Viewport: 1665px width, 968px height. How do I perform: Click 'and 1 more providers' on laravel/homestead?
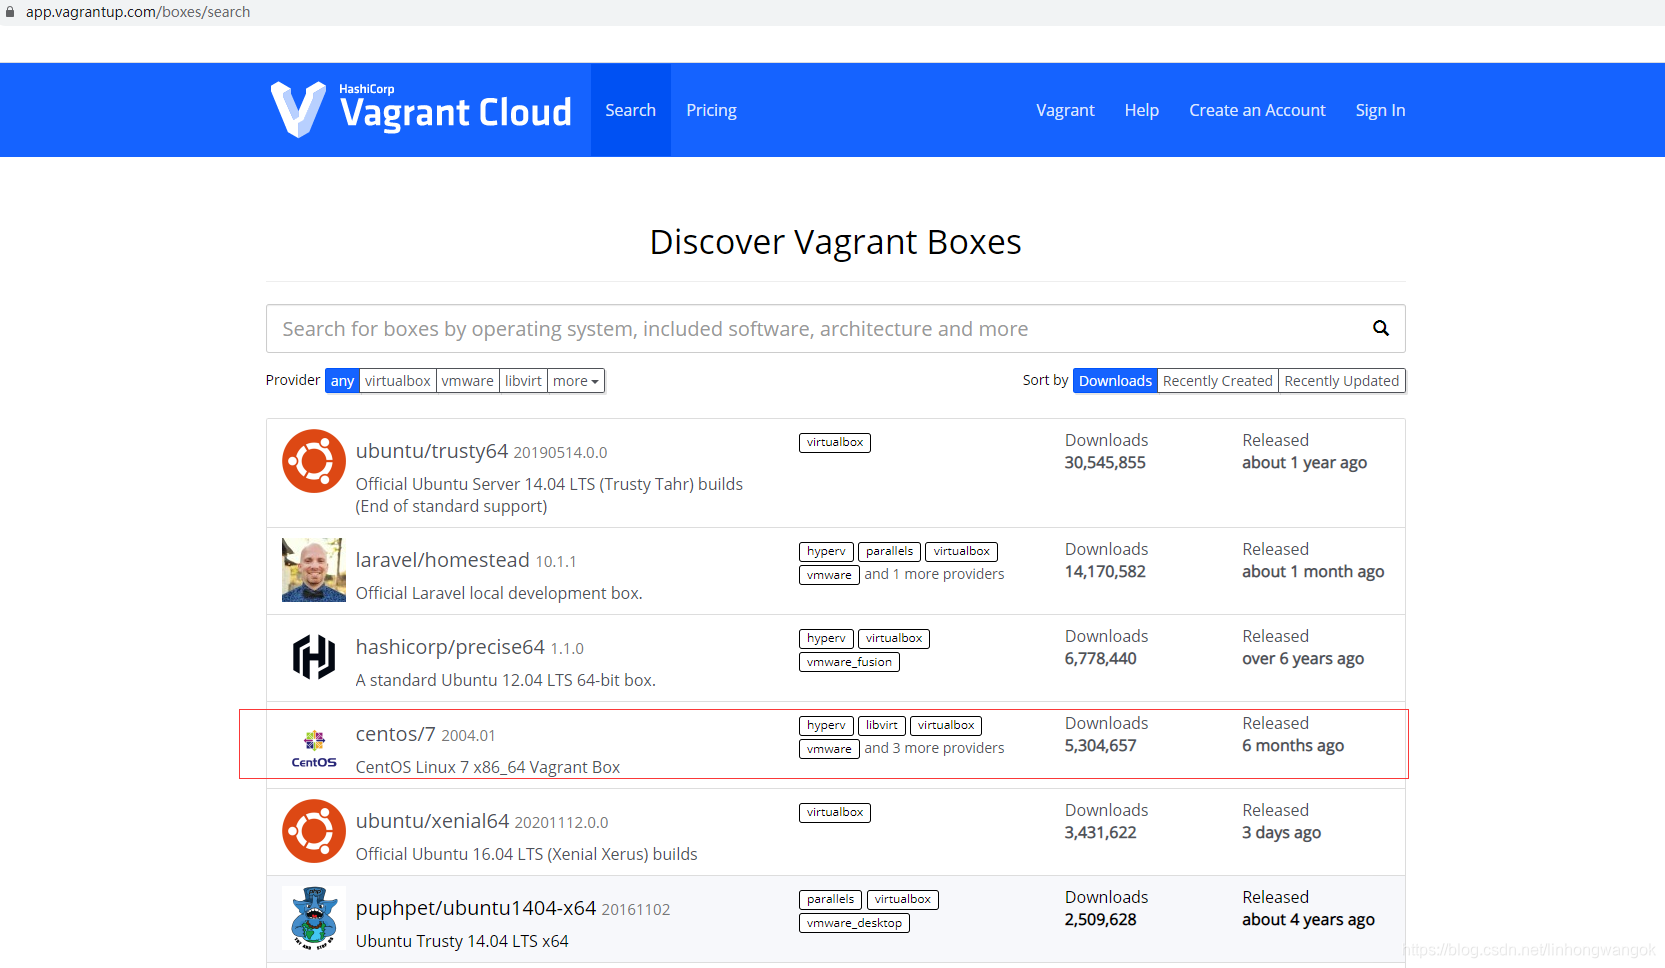click(934, 574)
